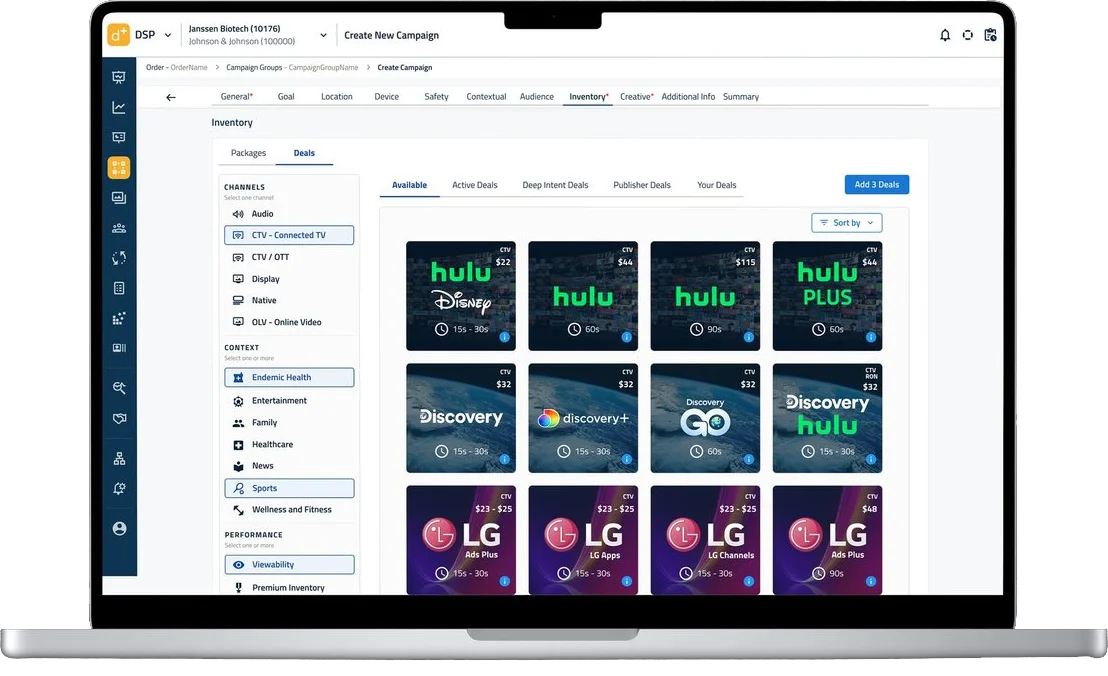Open the settings gear sidebar icon
The width and height of the screenshot is (1108, 676).
[119, 488]
